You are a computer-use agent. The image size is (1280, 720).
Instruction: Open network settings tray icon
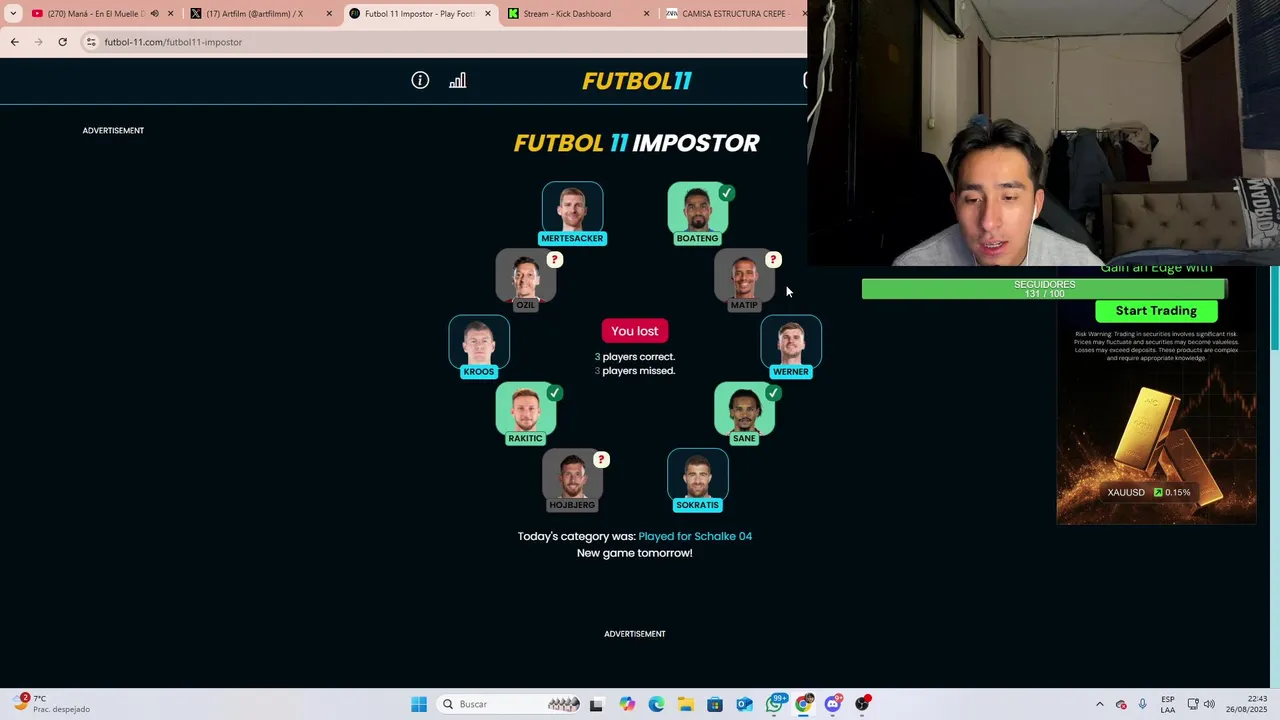(1193, 704)
